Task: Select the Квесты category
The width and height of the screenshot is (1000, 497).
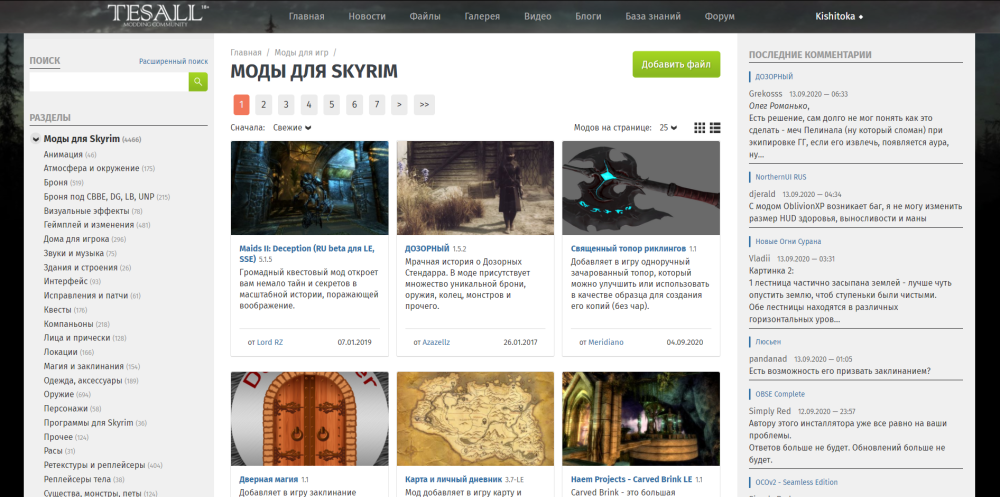Action: tap(57, 309)
